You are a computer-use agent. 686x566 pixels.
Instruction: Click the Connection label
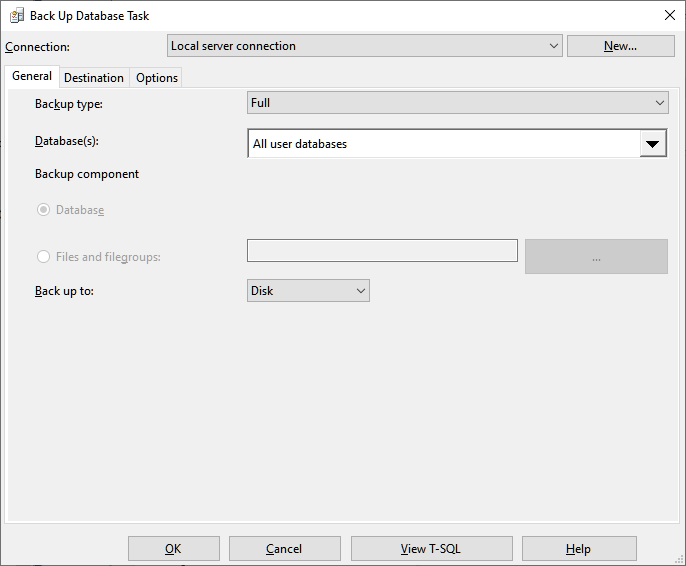pos(37,47)
